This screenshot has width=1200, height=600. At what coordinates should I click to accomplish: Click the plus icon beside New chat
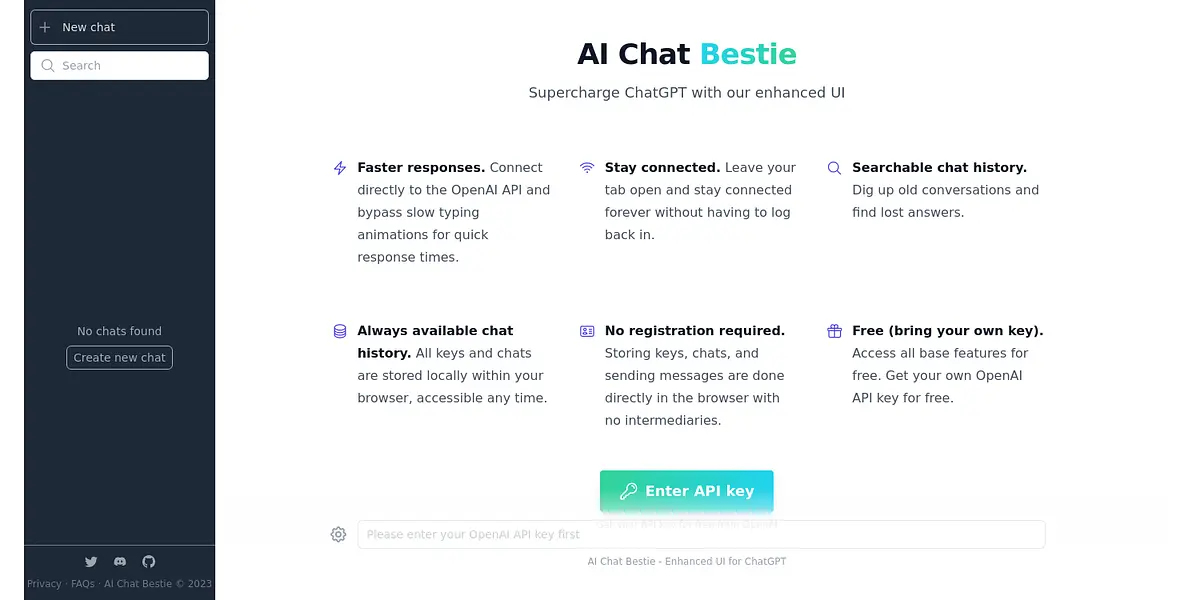pyautogui.click(x=45, y=27)
